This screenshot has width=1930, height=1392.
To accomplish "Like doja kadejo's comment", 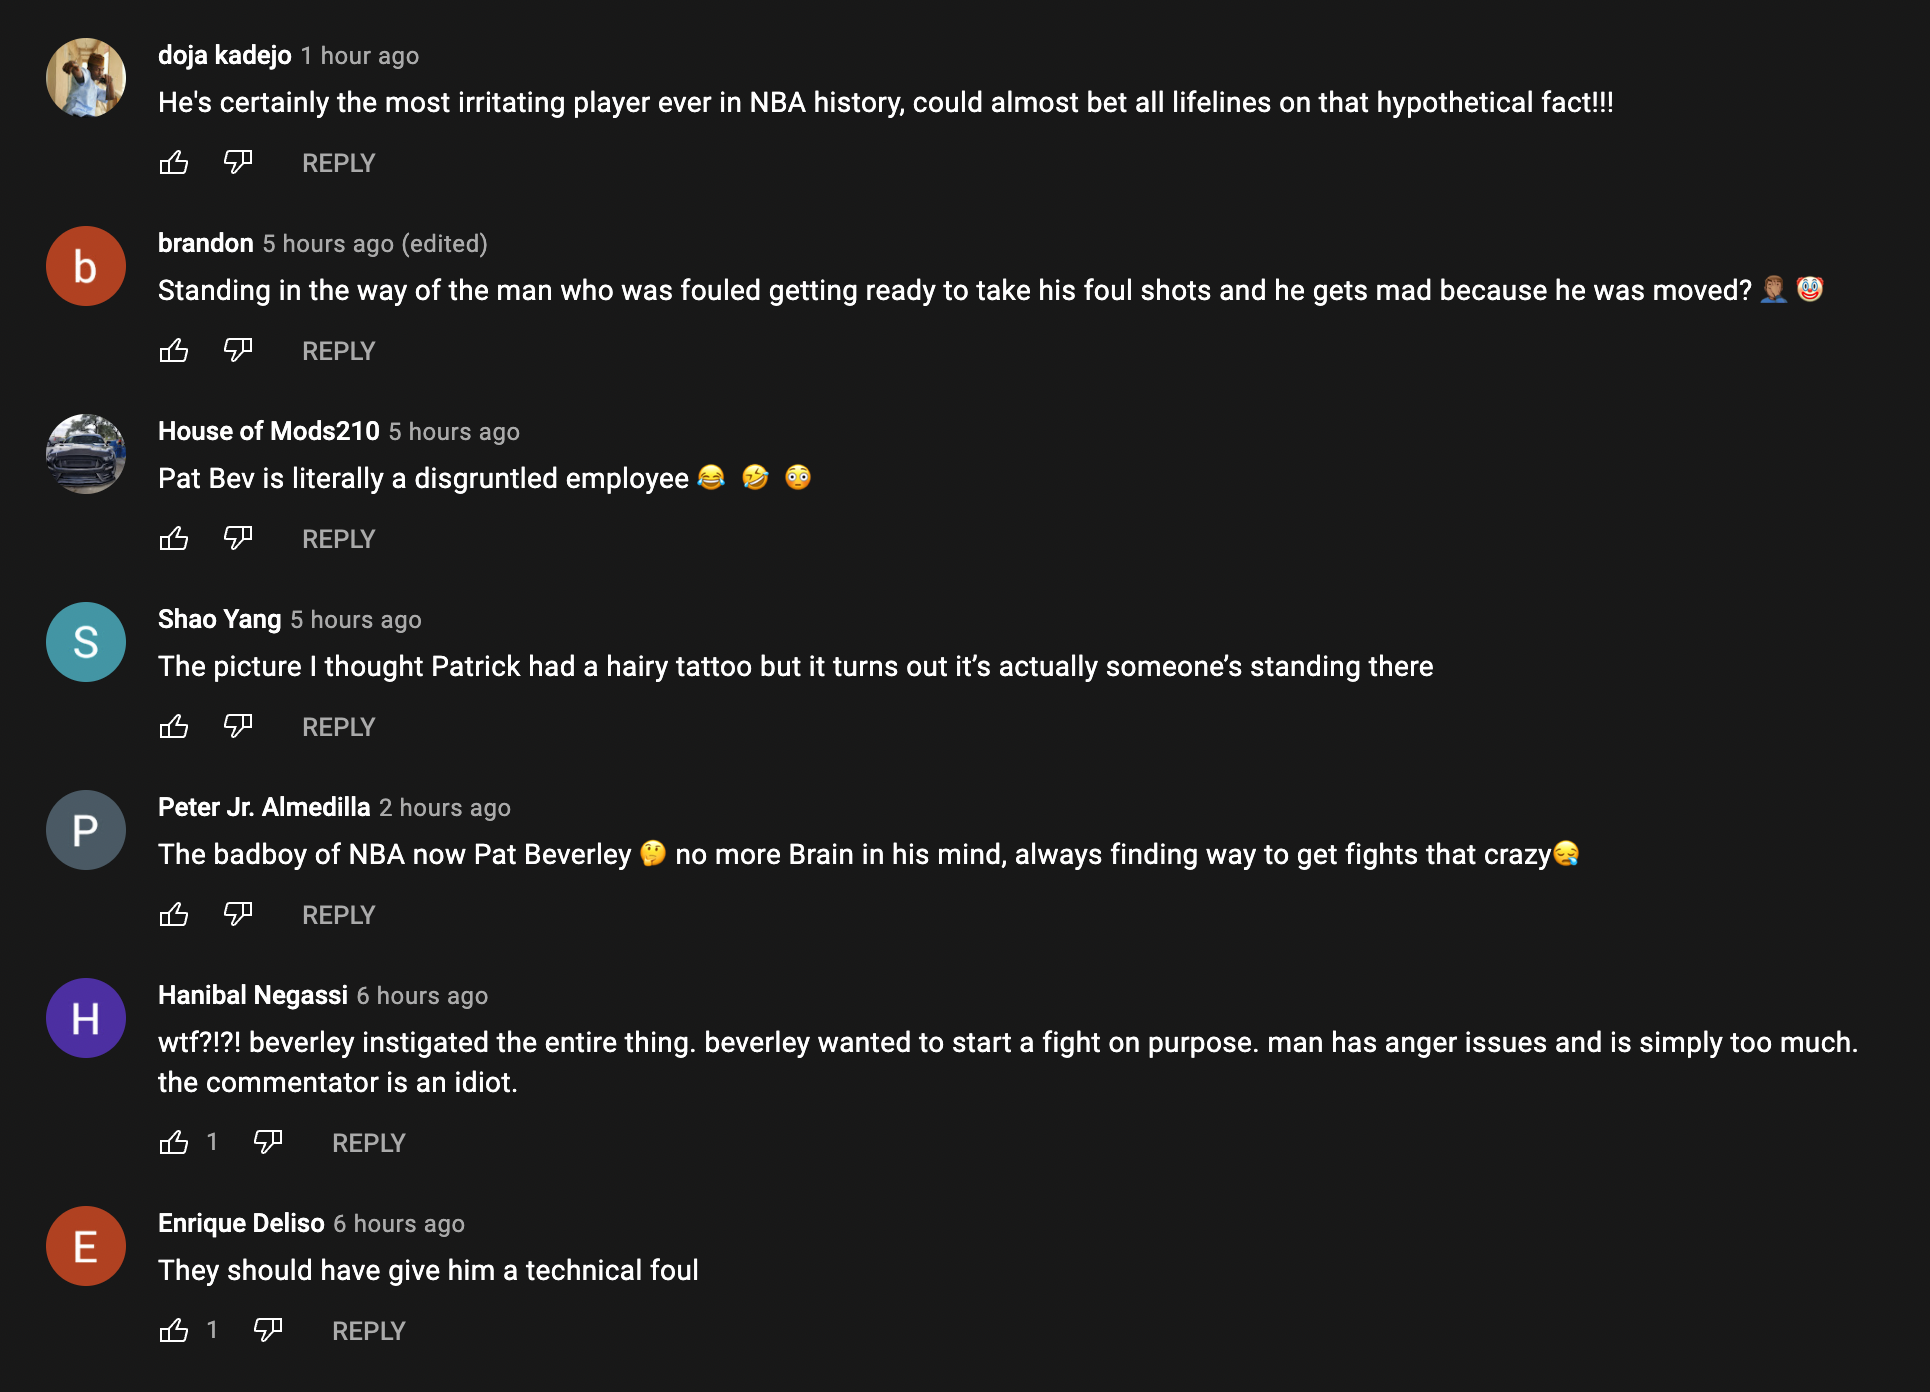I will pyautogui.click(x=174, y=162).
